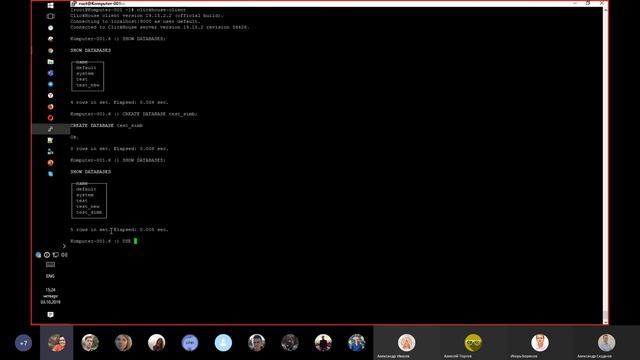Click 'Connected to ClickHouse server version' line
Viewport: 640px width, 360px height.
click(160, 27)
